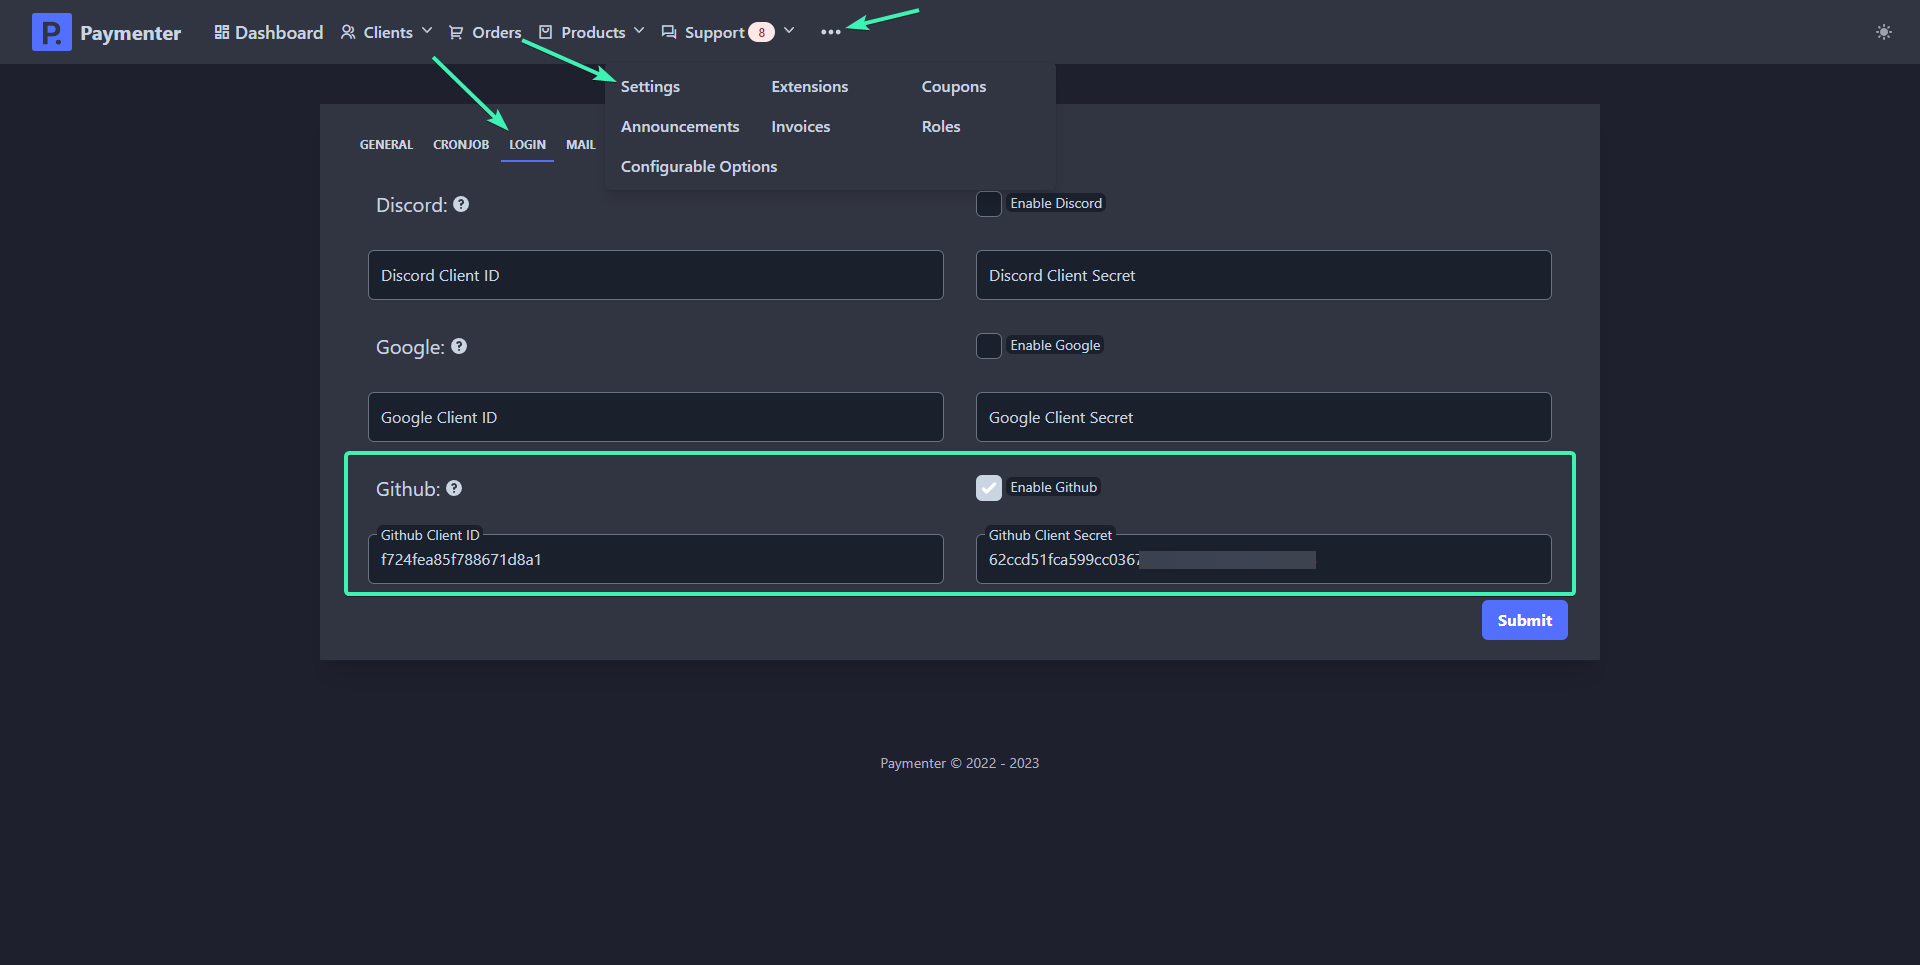1920x965 pixels.
Task: Click the Paymenter logo icon
Action: pos(52,32)
